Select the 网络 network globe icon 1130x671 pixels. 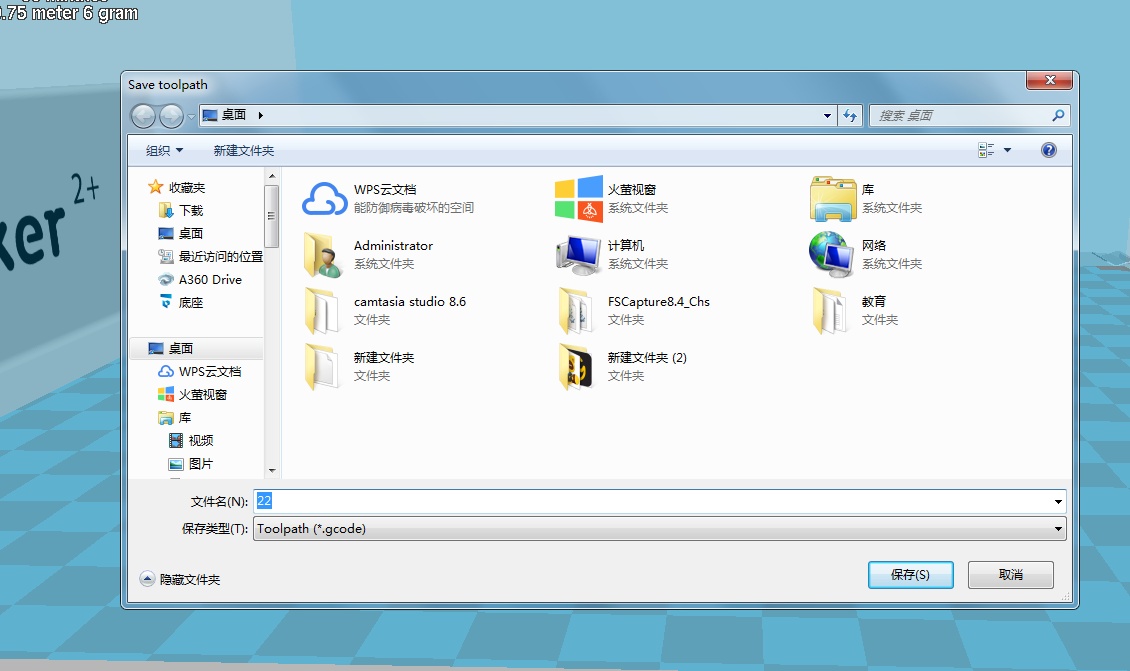click(833, 254)
